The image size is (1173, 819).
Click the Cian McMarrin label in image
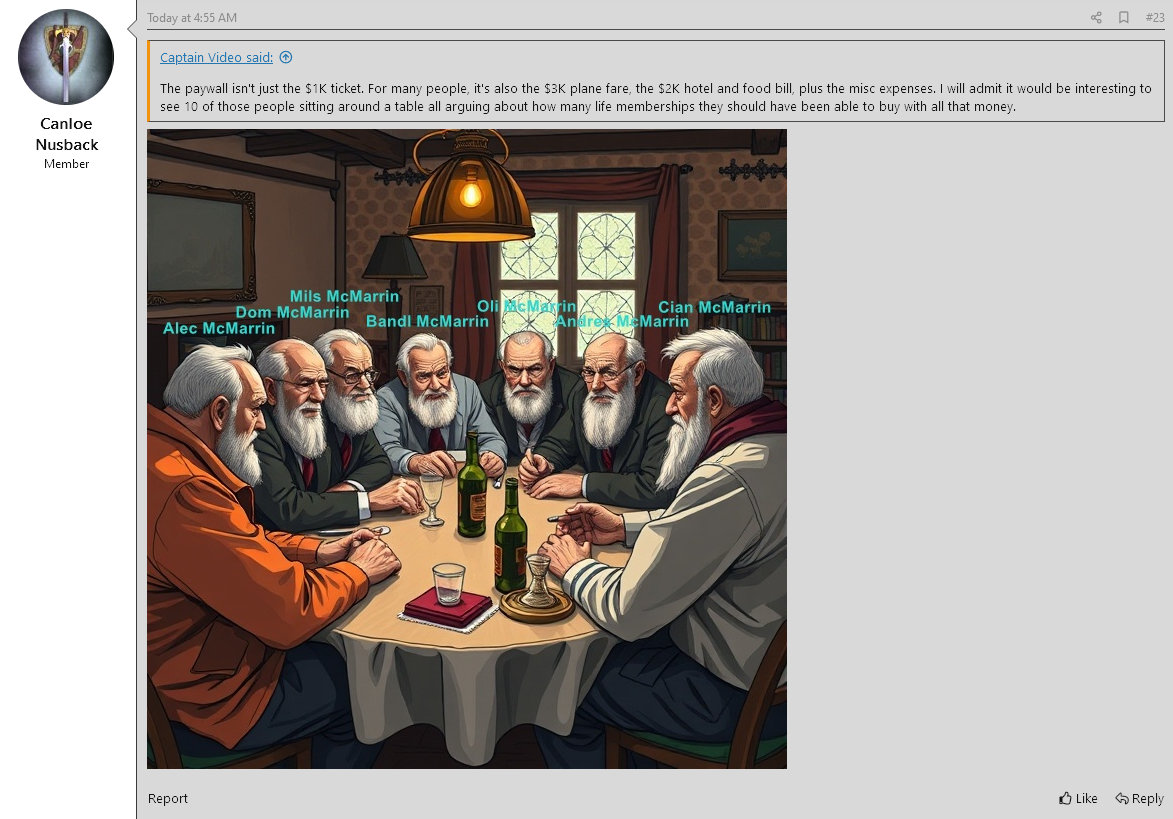click(714, 307)
